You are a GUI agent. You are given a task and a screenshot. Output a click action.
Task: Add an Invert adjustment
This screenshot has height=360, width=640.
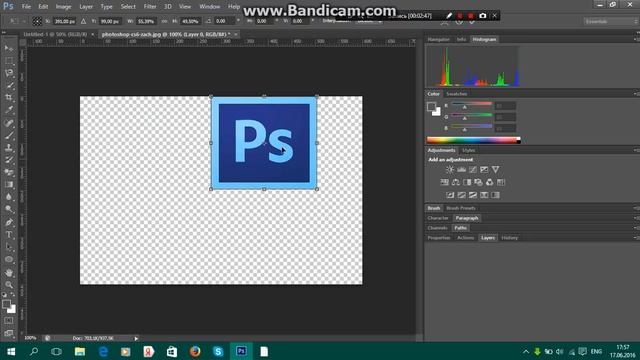point(450,195)
